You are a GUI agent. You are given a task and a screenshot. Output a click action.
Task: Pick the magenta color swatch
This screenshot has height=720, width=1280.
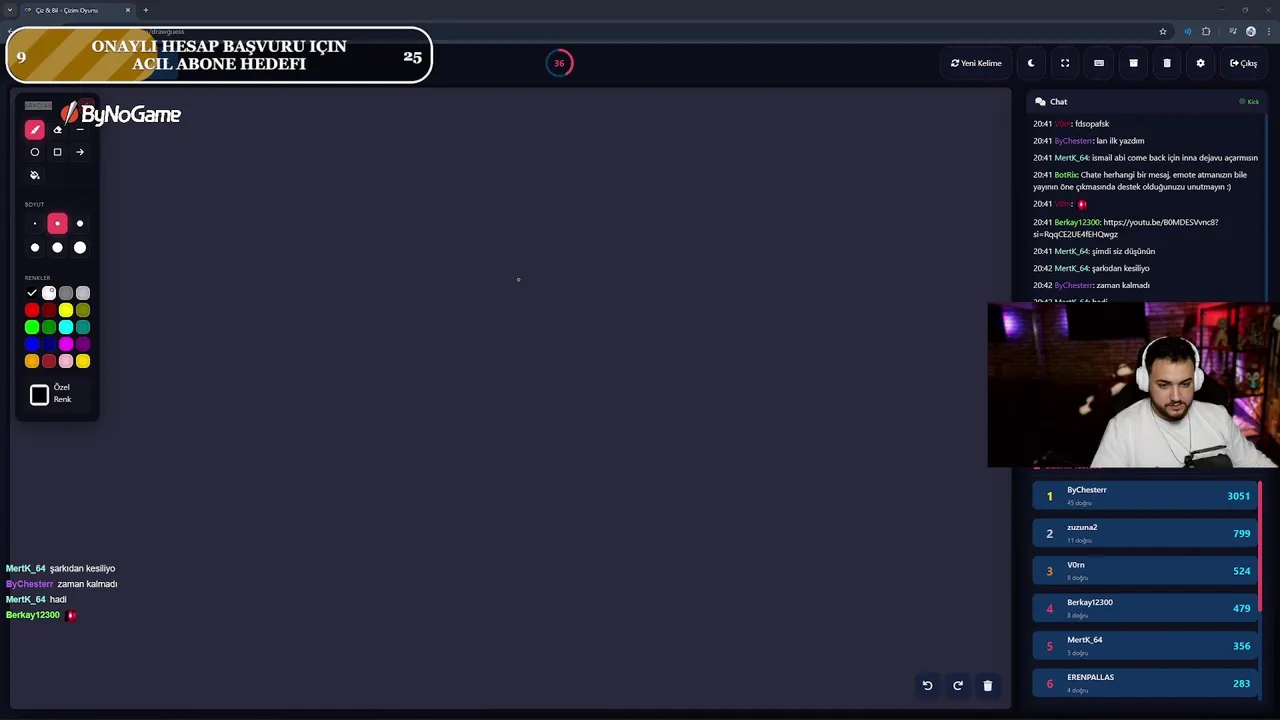[66, 344]
